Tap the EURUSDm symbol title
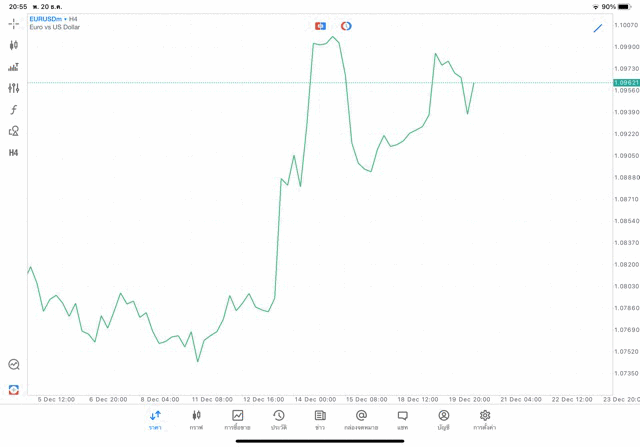The height and width of the screenshot is (447, 640). 52,18
